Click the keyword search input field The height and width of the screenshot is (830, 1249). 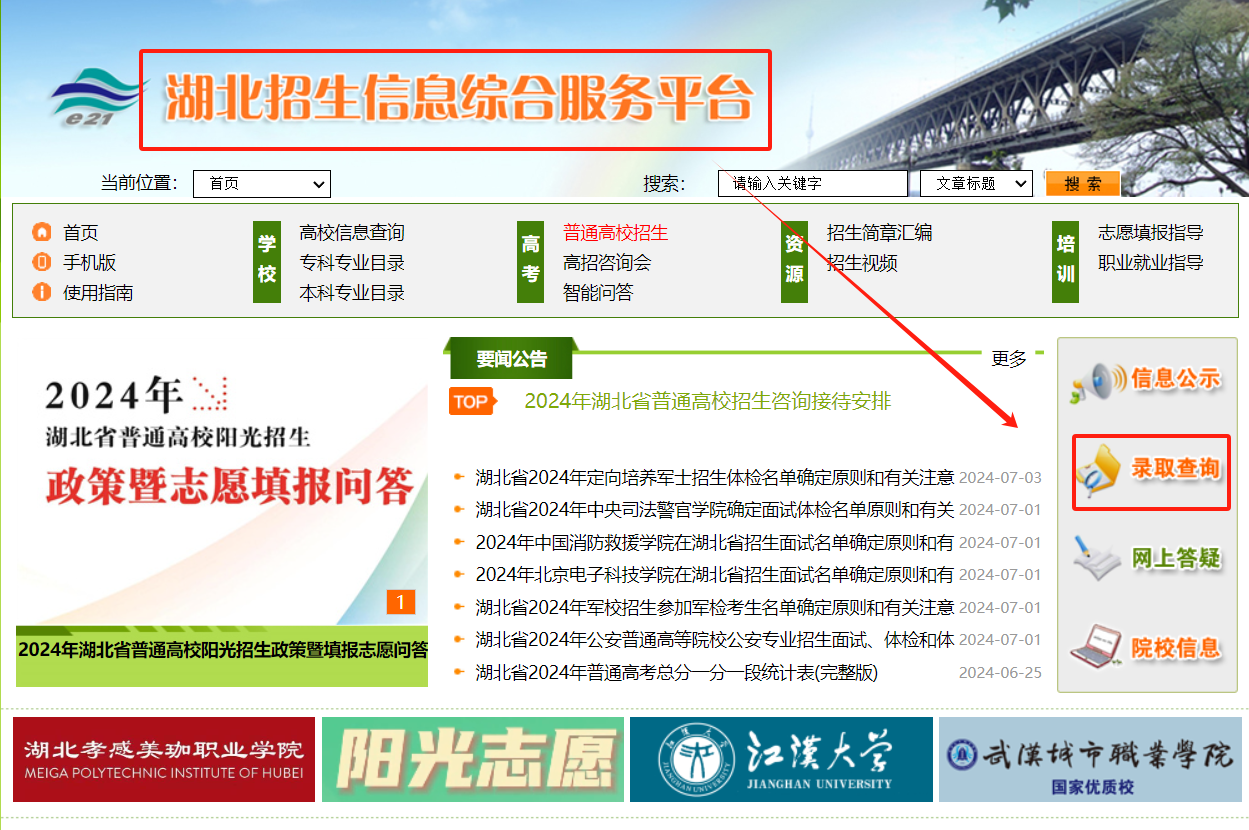point(812,183)
